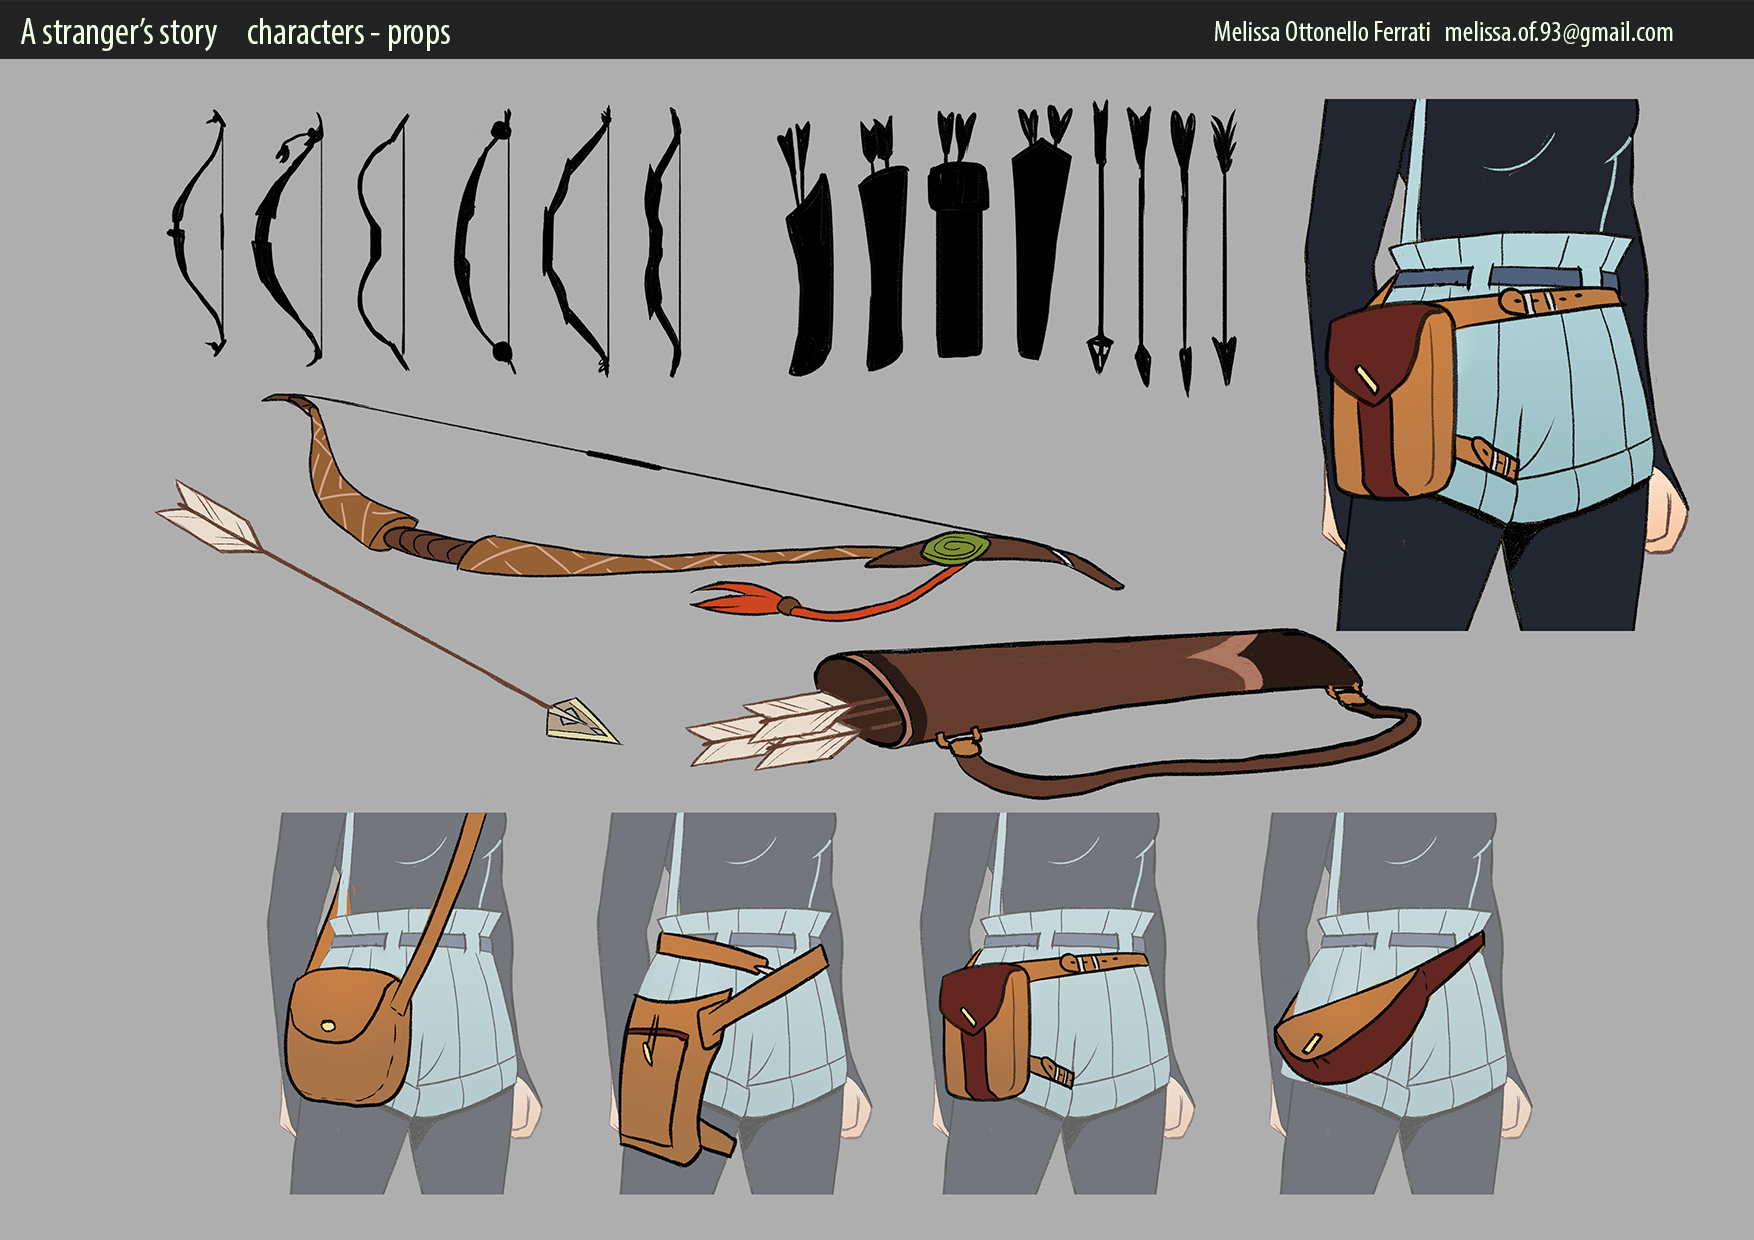Select the bow silhouette with round ball tips

(x=485, y=240)
